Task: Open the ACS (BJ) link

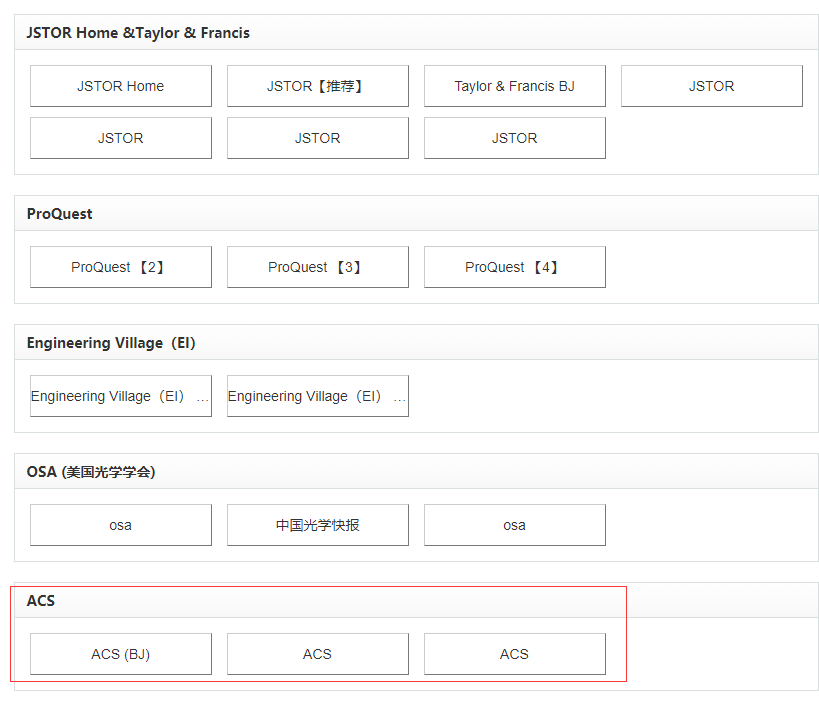Action: tap(121, 654)
